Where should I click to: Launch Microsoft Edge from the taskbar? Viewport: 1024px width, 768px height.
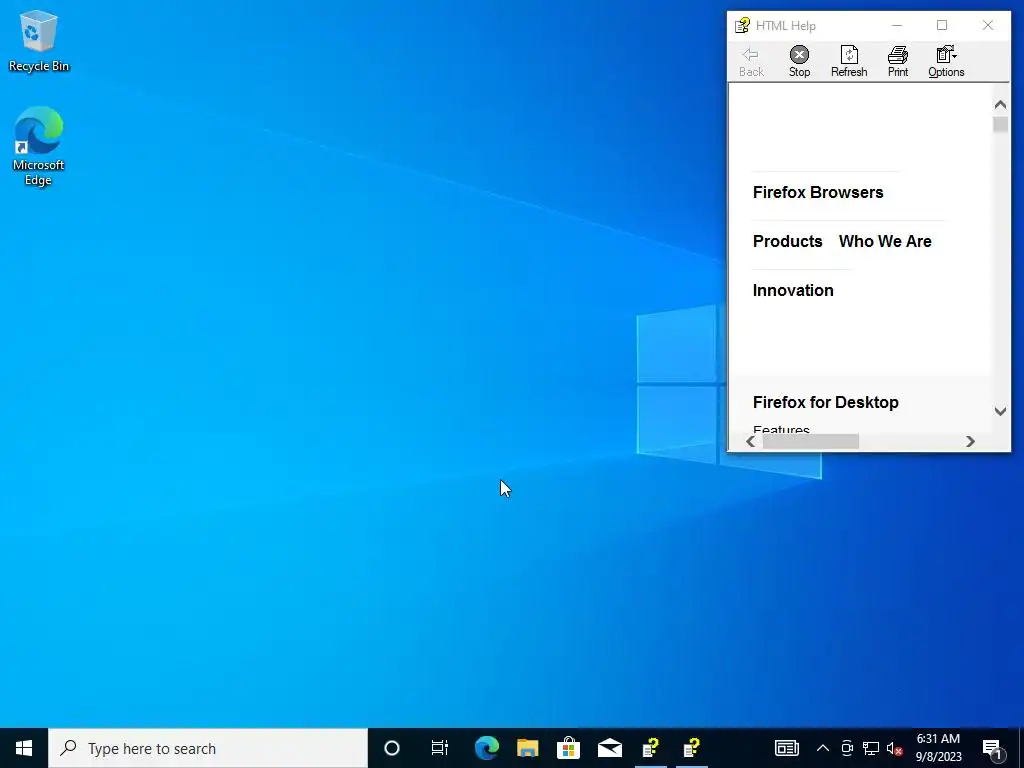coord(487,748)
